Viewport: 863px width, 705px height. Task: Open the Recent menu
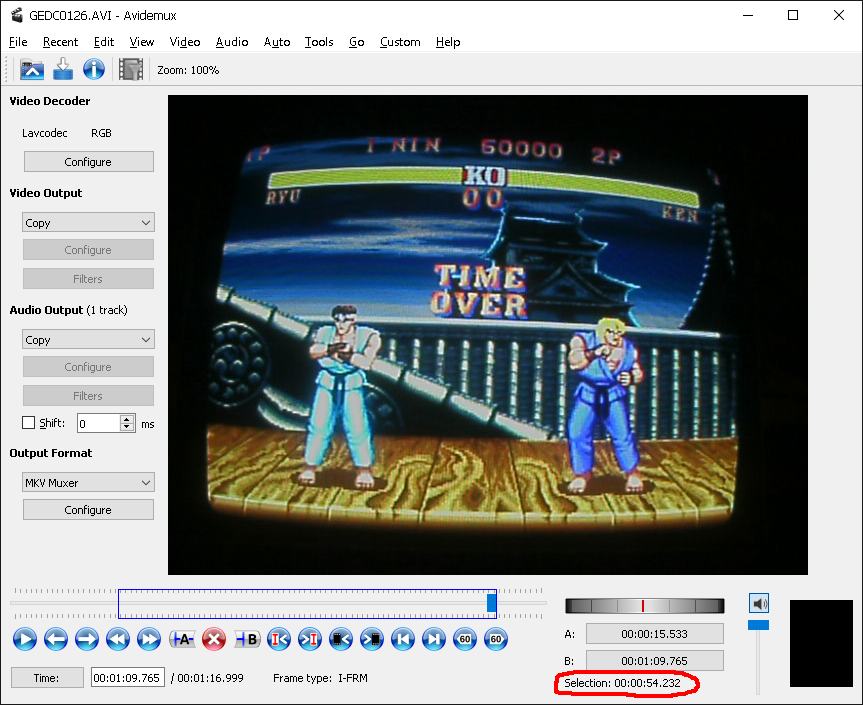pyautogui.click(x=61, y=42)
